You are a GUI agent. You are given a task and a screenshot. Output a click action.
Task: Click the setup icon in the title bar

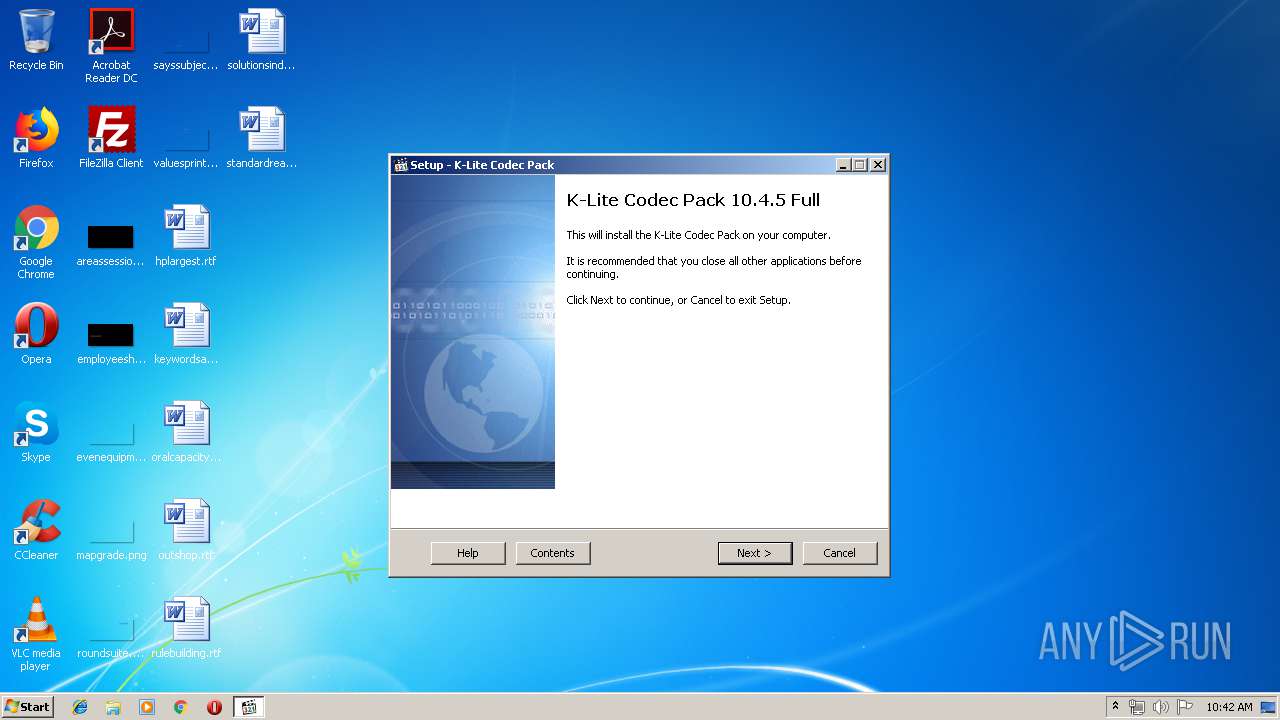pyautogui.click(x=401, y=165)
